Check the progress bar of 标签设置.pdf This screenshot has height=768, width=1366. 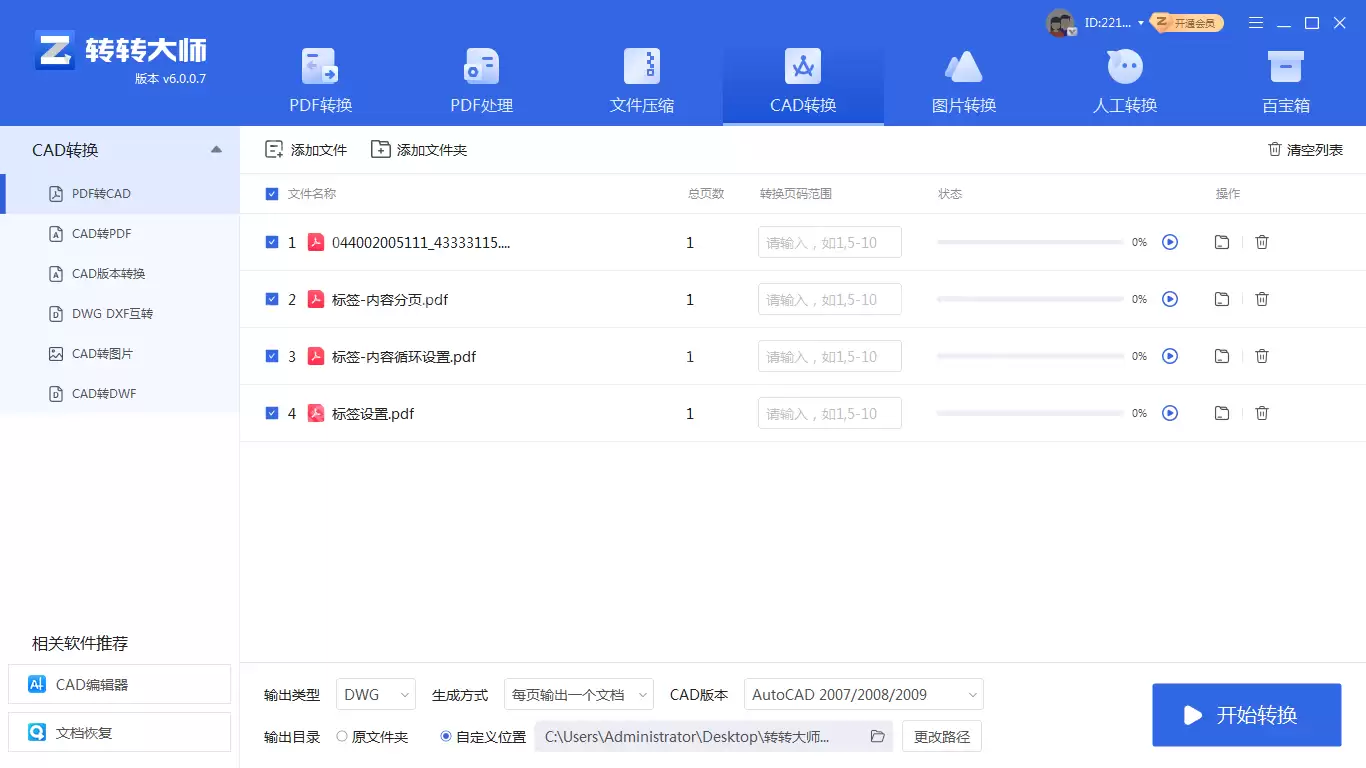click(x=1030, y=413)
